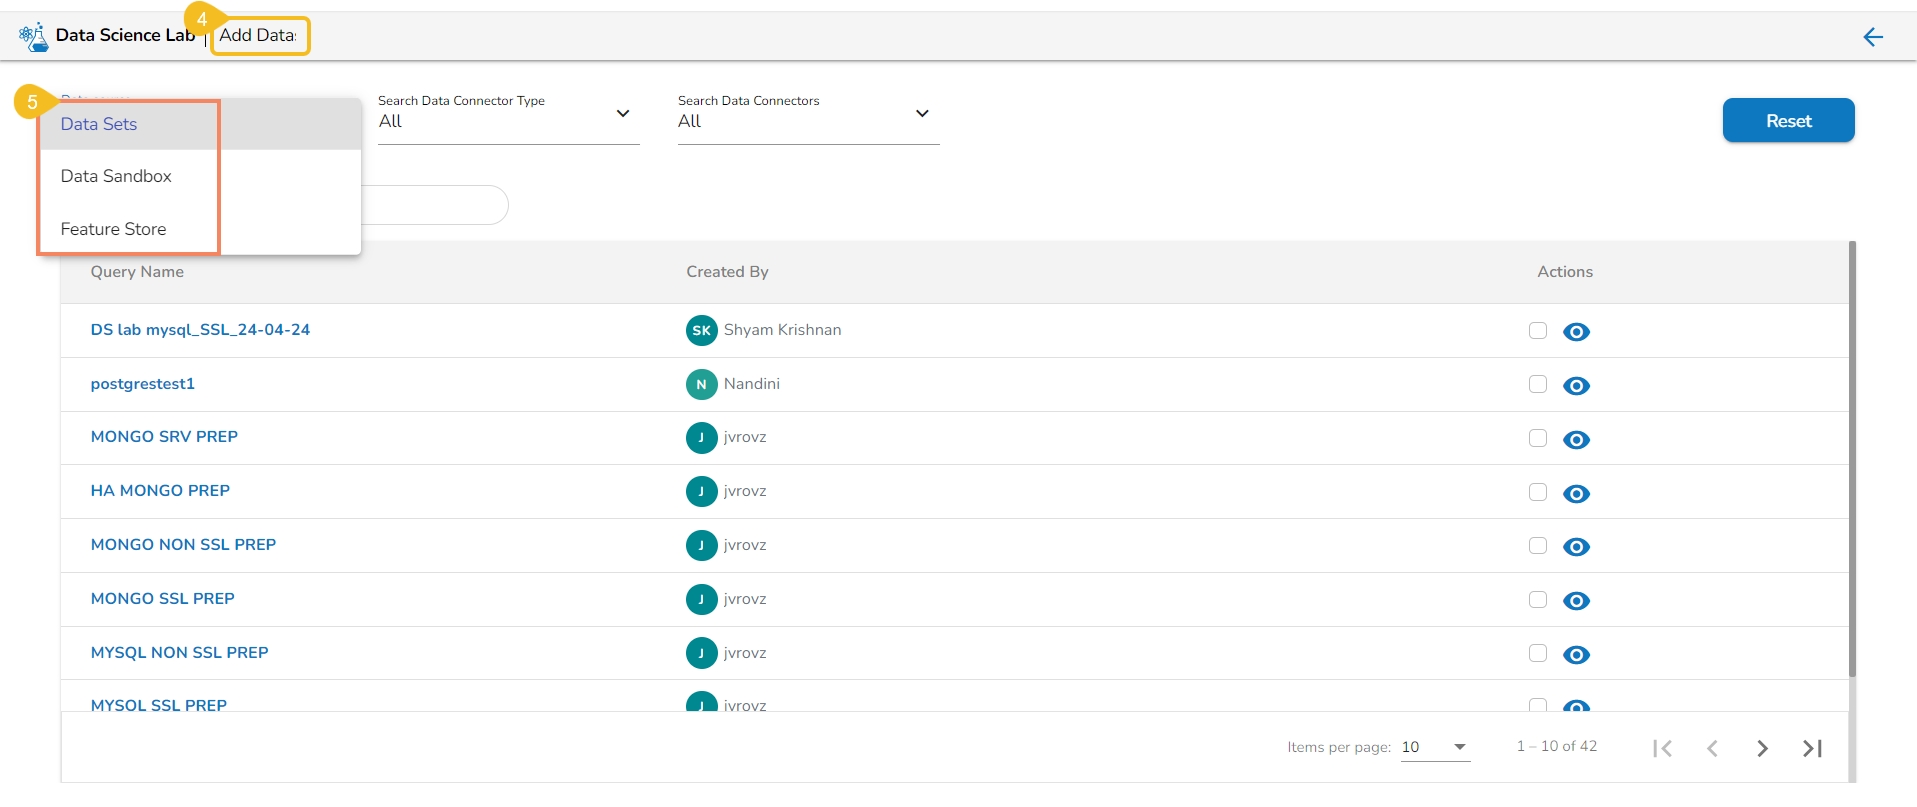1917x807 pixels.
Task: Jump to last page of results
Action: [1812, 748]
